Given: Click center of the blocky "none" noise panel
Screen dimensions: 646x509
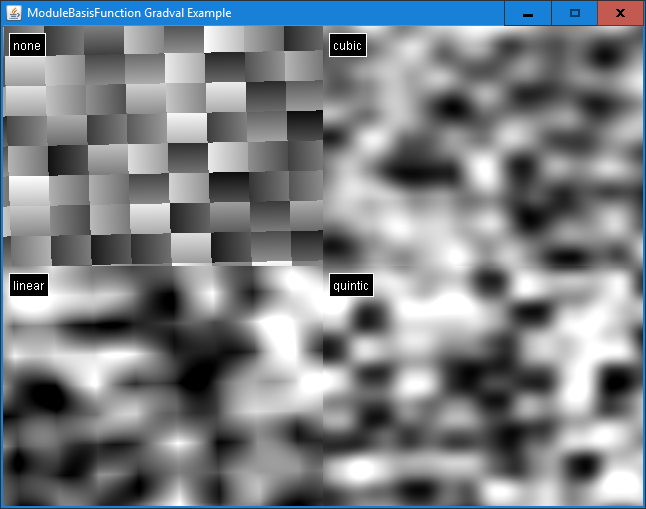Looking at the screenshot, I should coord(163,146).
